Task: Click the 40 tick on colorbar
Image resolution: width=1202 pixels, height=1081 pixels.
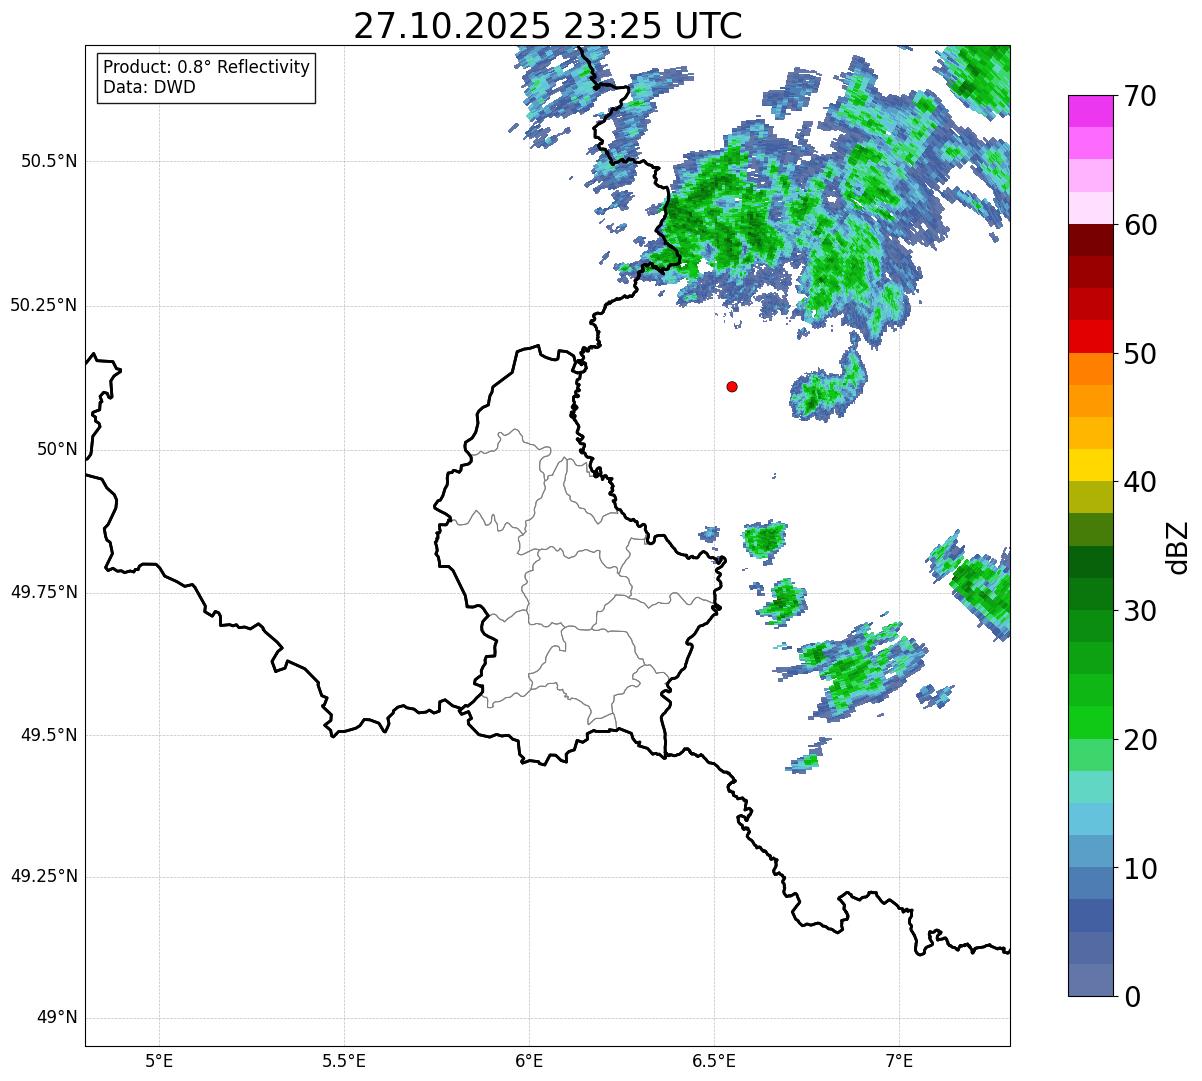Action: (x=1140, y=482)
